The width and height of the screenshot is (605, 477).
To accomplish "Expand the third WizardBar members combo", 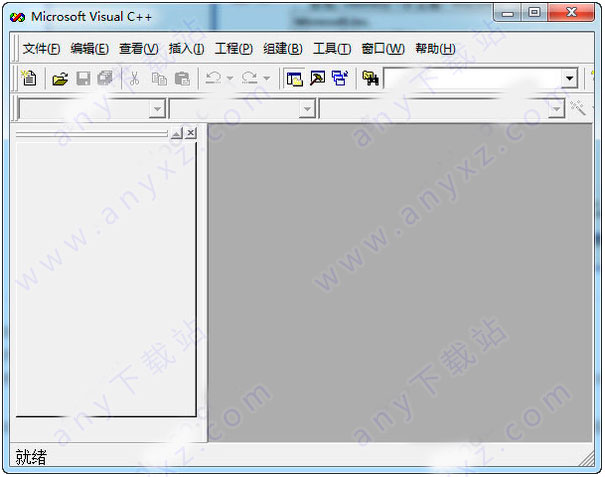I will 556,109.
